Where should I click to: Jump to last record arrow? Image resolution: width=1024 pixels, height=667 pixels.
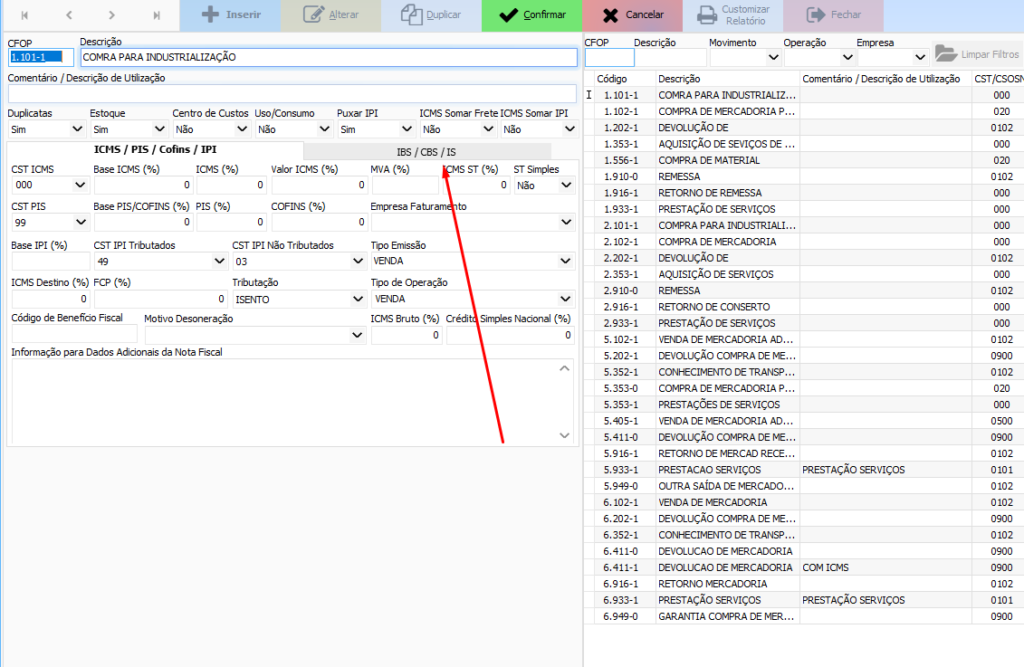pos(156,15)
